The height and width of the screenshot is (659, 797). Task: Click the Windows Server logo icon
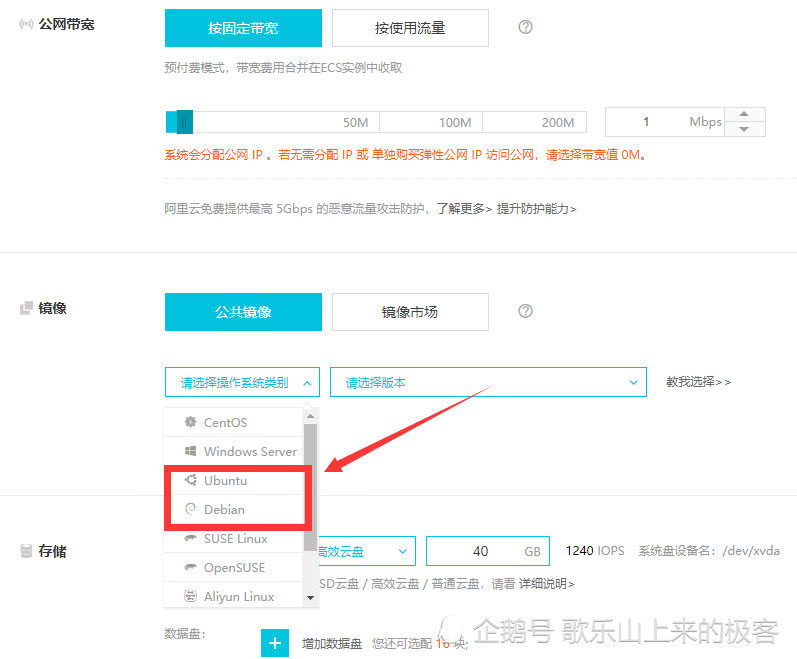pos(190,451)
